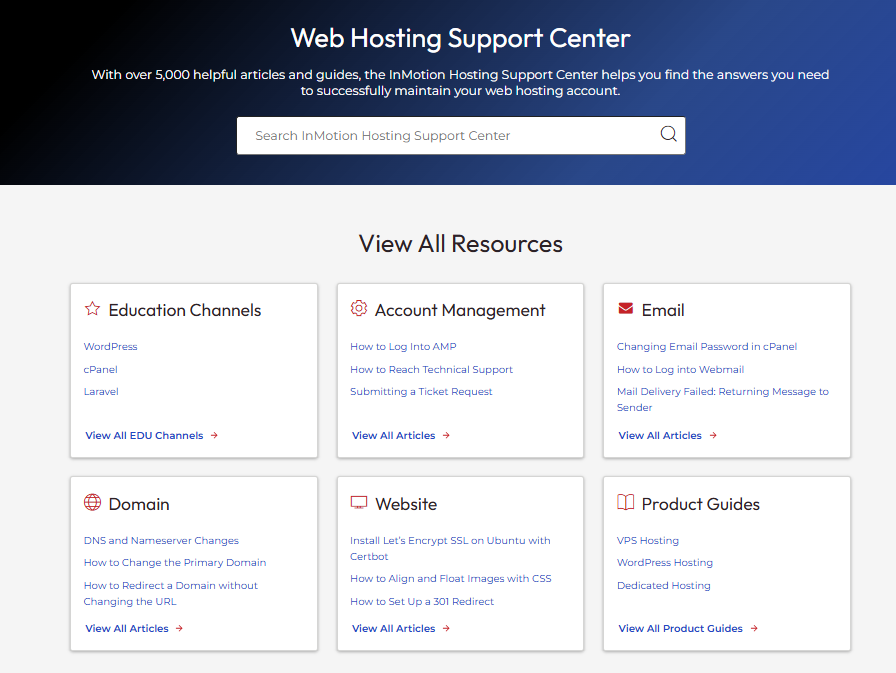
Task: Open the Dedicated Hosting product guide
Action: coord(664,585)
